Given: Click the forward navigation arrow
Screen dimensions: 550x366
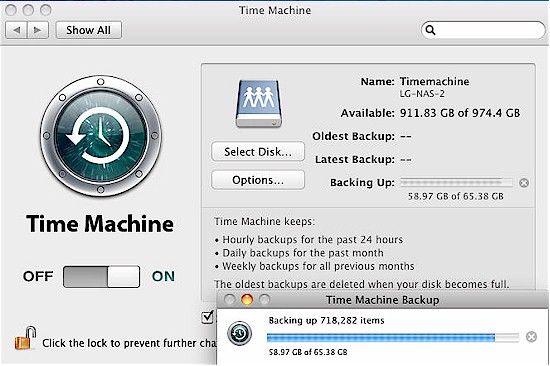Looking at the screenshot, I should coord(38,30).
